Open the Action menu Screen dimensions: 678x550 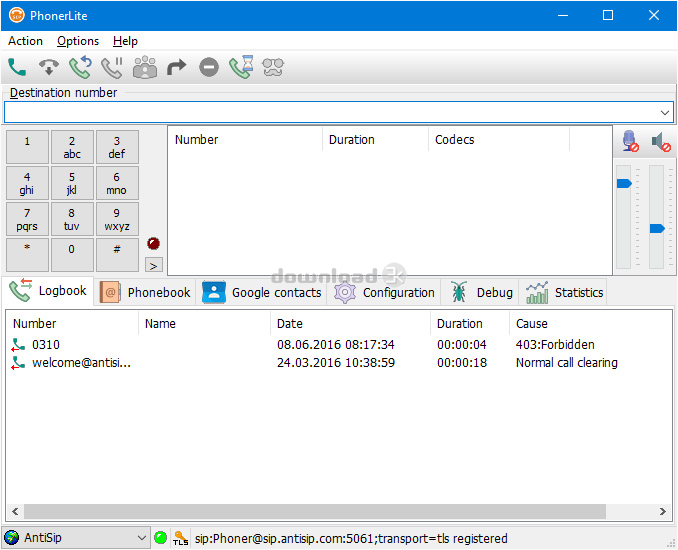(x=25, y=41)
